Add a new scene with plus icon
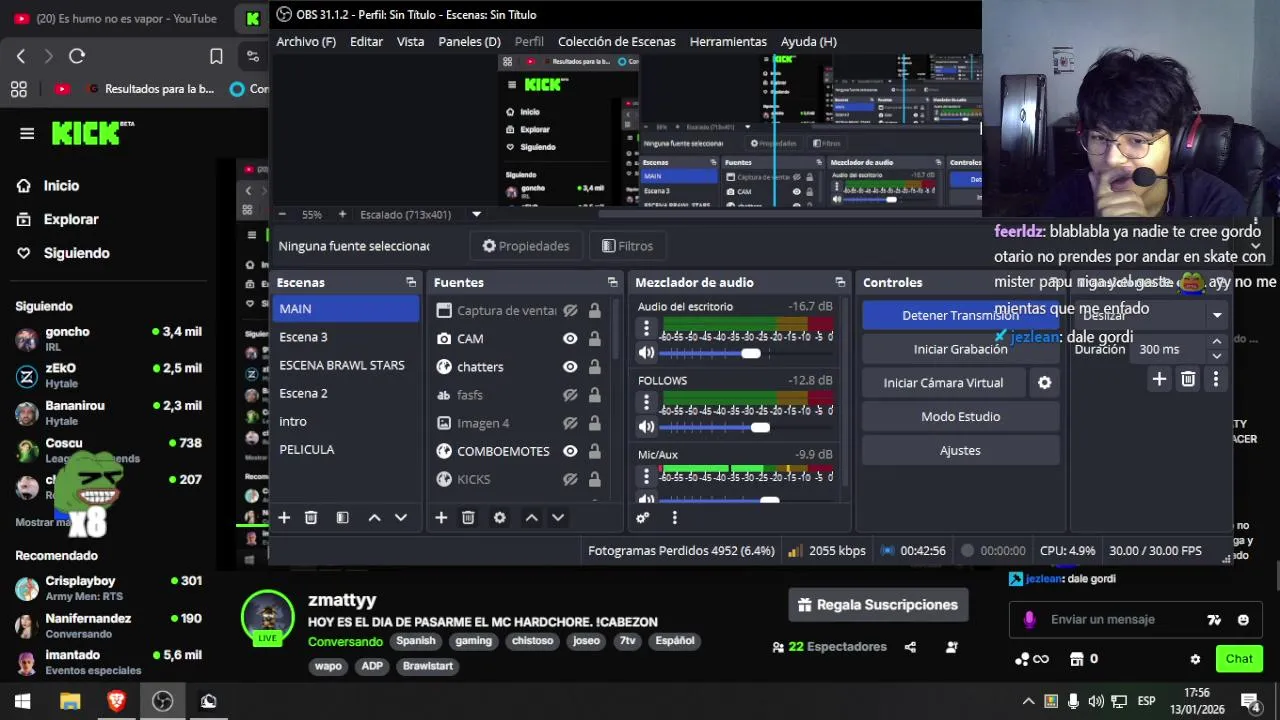The width and height of the screenshot is (1280, 720). [x=284, y=517]
